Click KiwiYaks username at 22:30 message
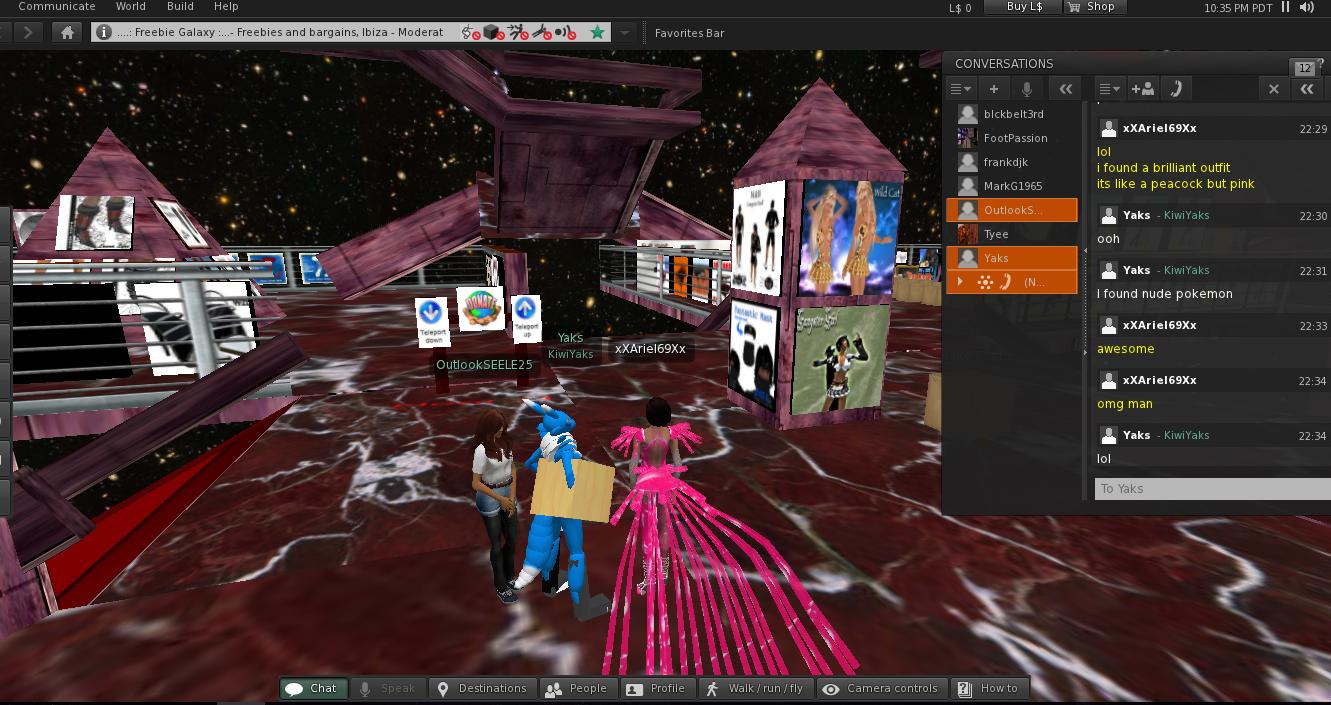 pos(1187,215)
